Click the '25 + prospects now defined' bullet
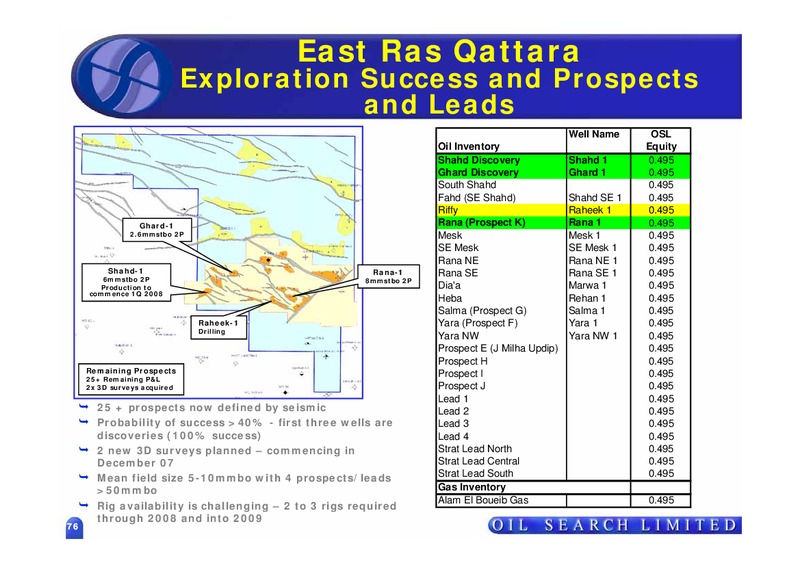The width and height of the screenshot is (800, 565). tap(211, 407)
